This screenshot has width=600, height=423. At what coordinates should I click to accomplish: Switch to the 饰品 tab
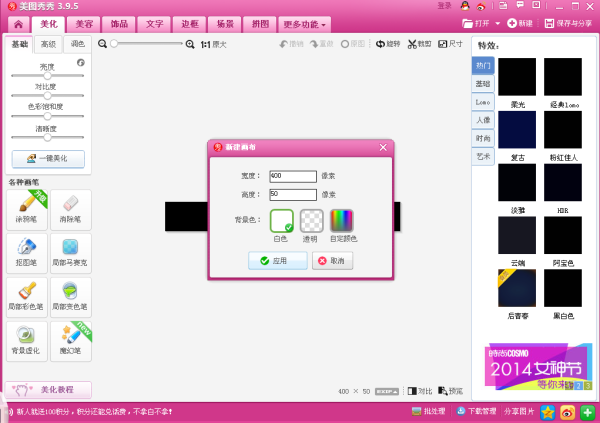coord(119,24)
